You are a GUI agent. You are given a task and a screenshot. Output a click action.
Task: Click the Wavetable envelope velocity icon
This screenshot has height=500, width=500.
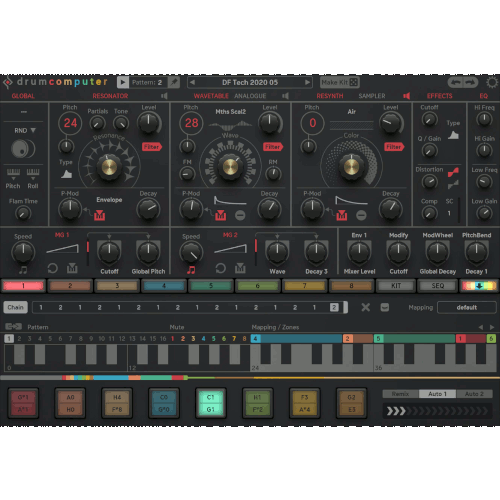tap(220, 215)
